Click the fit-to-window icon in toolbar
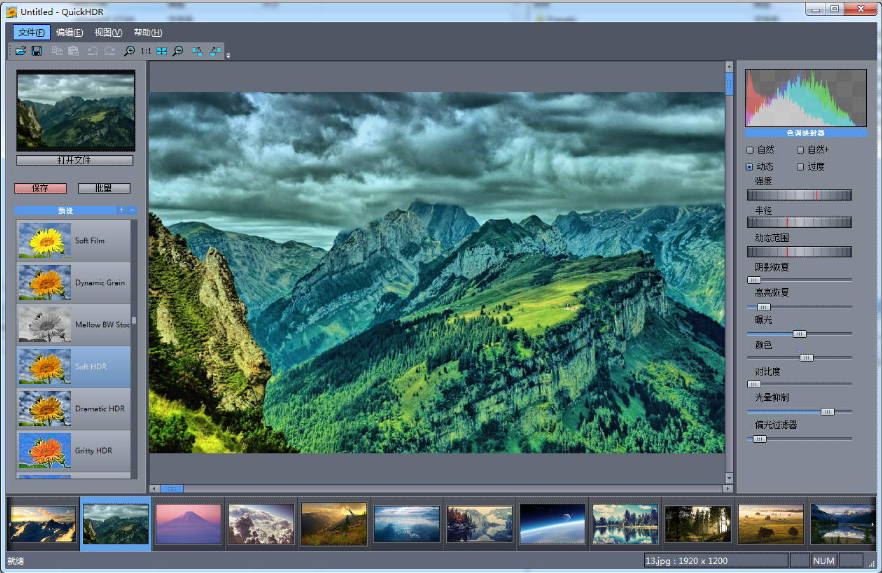Screen dimensions: 882x573 161,51
